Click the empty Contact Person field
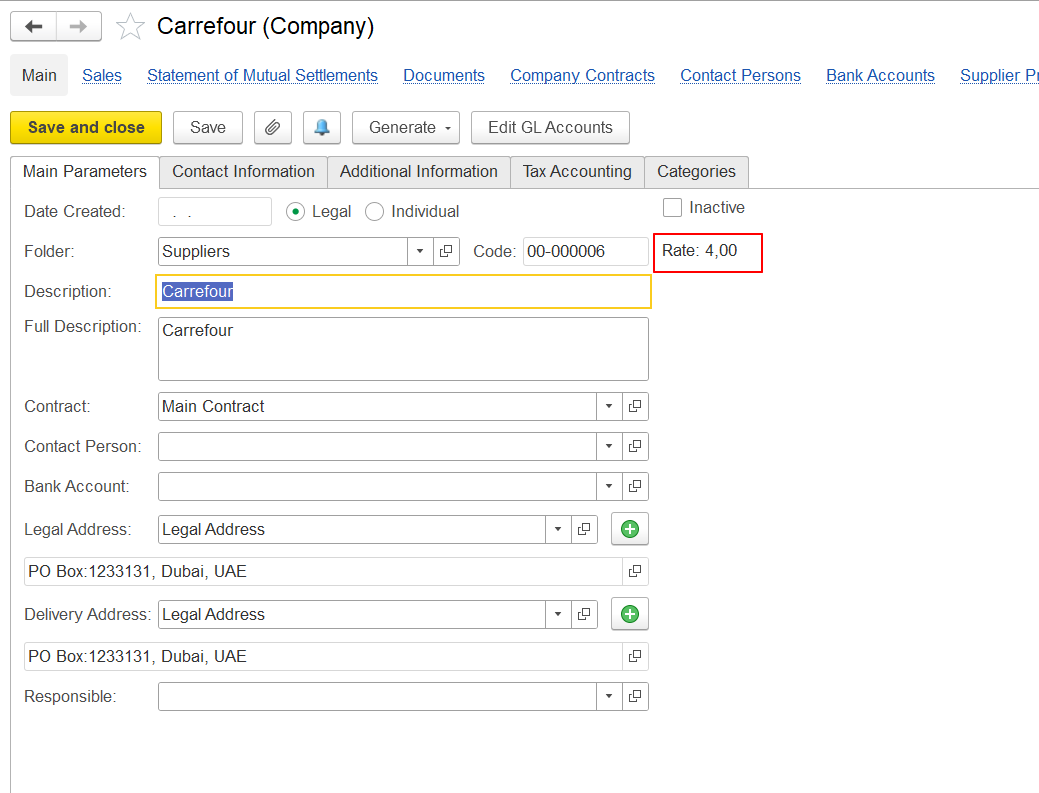Screen dimensions: 1039x793 [x=378, y=446]
